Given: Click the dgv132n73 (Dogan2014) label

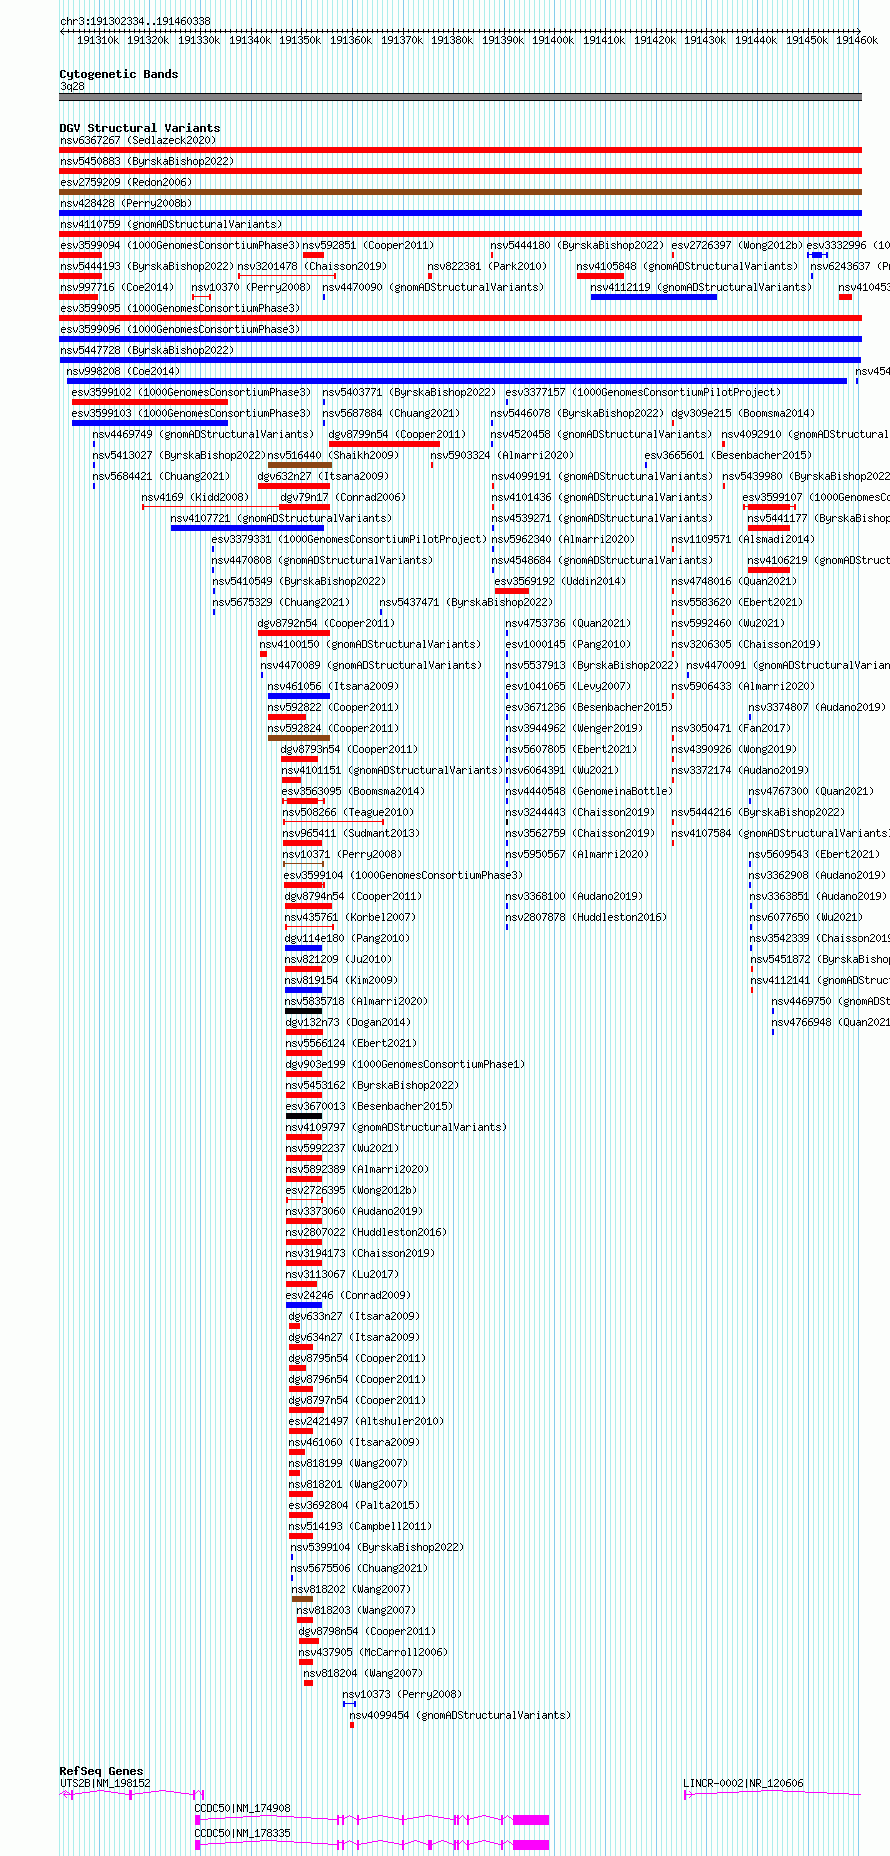Looking at the screenshot, I should tap(349, 1023).
